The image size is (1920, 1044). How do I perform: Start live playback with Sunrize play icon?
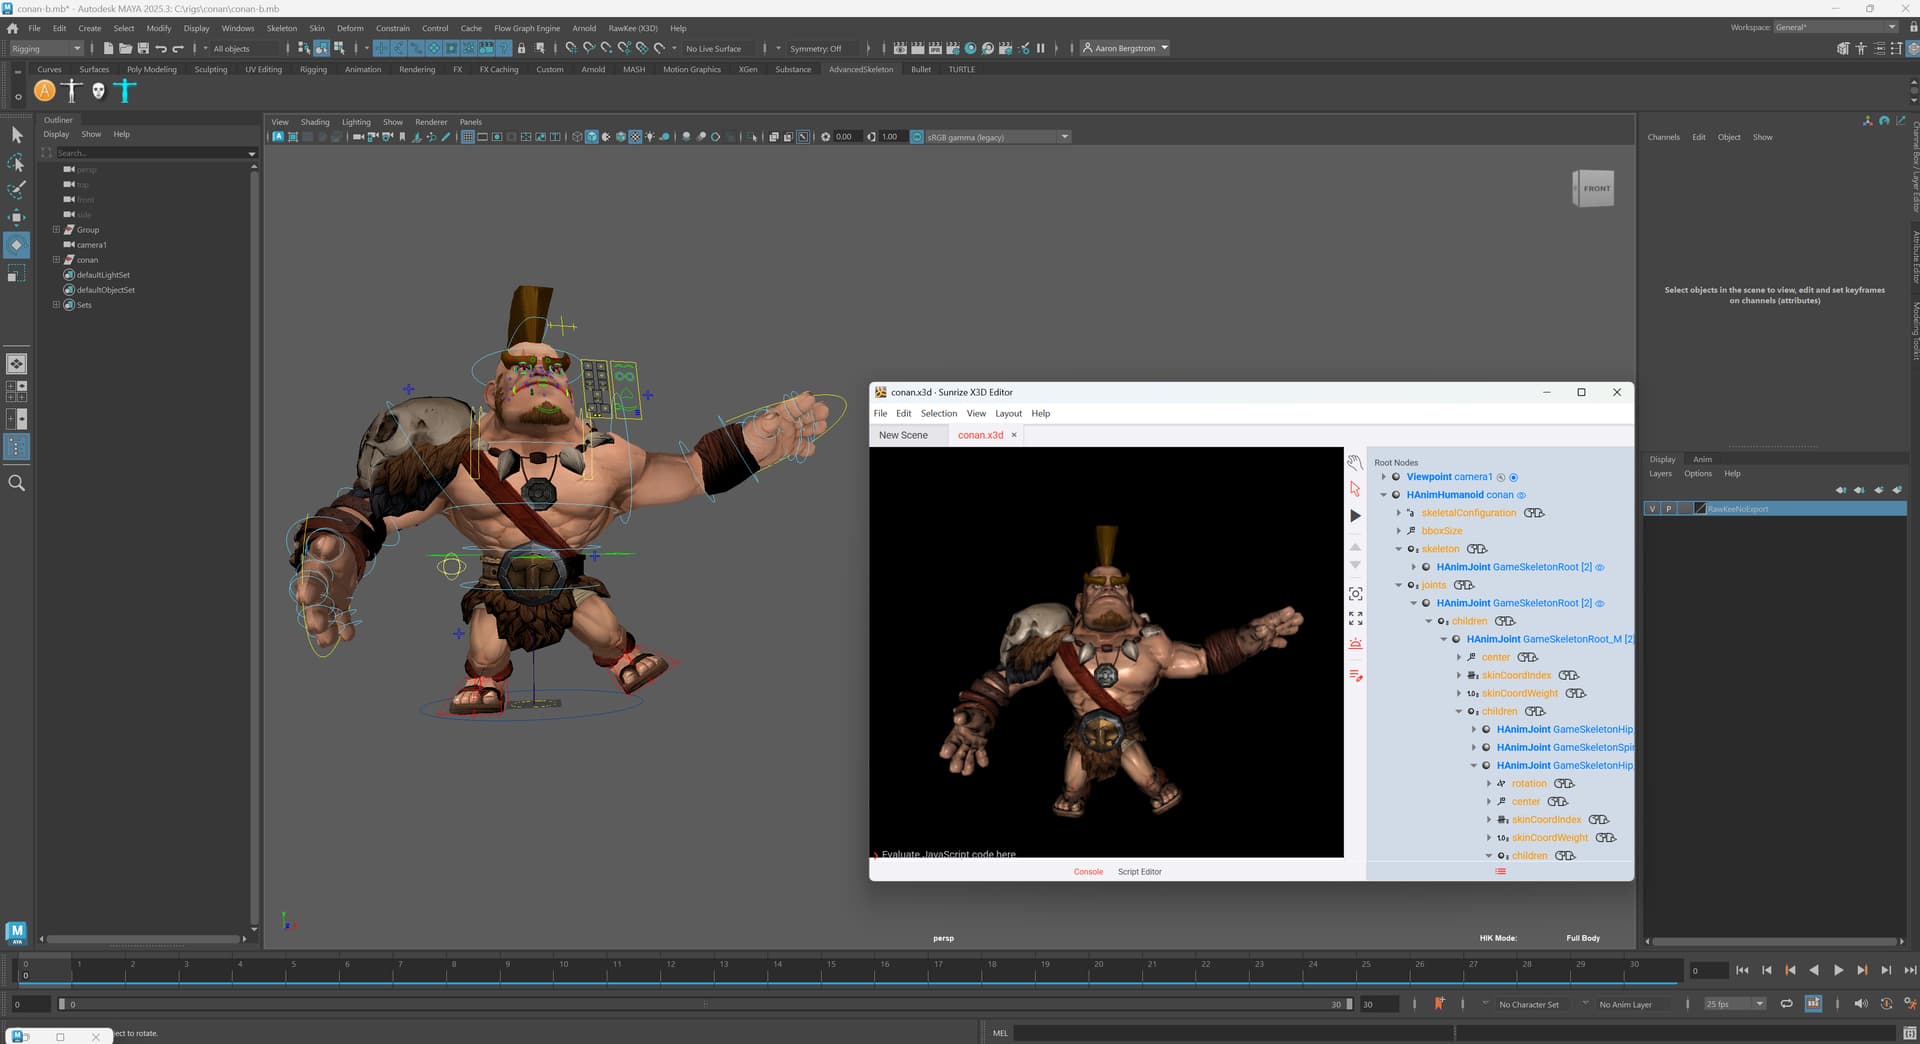(x=1355, y=516)
